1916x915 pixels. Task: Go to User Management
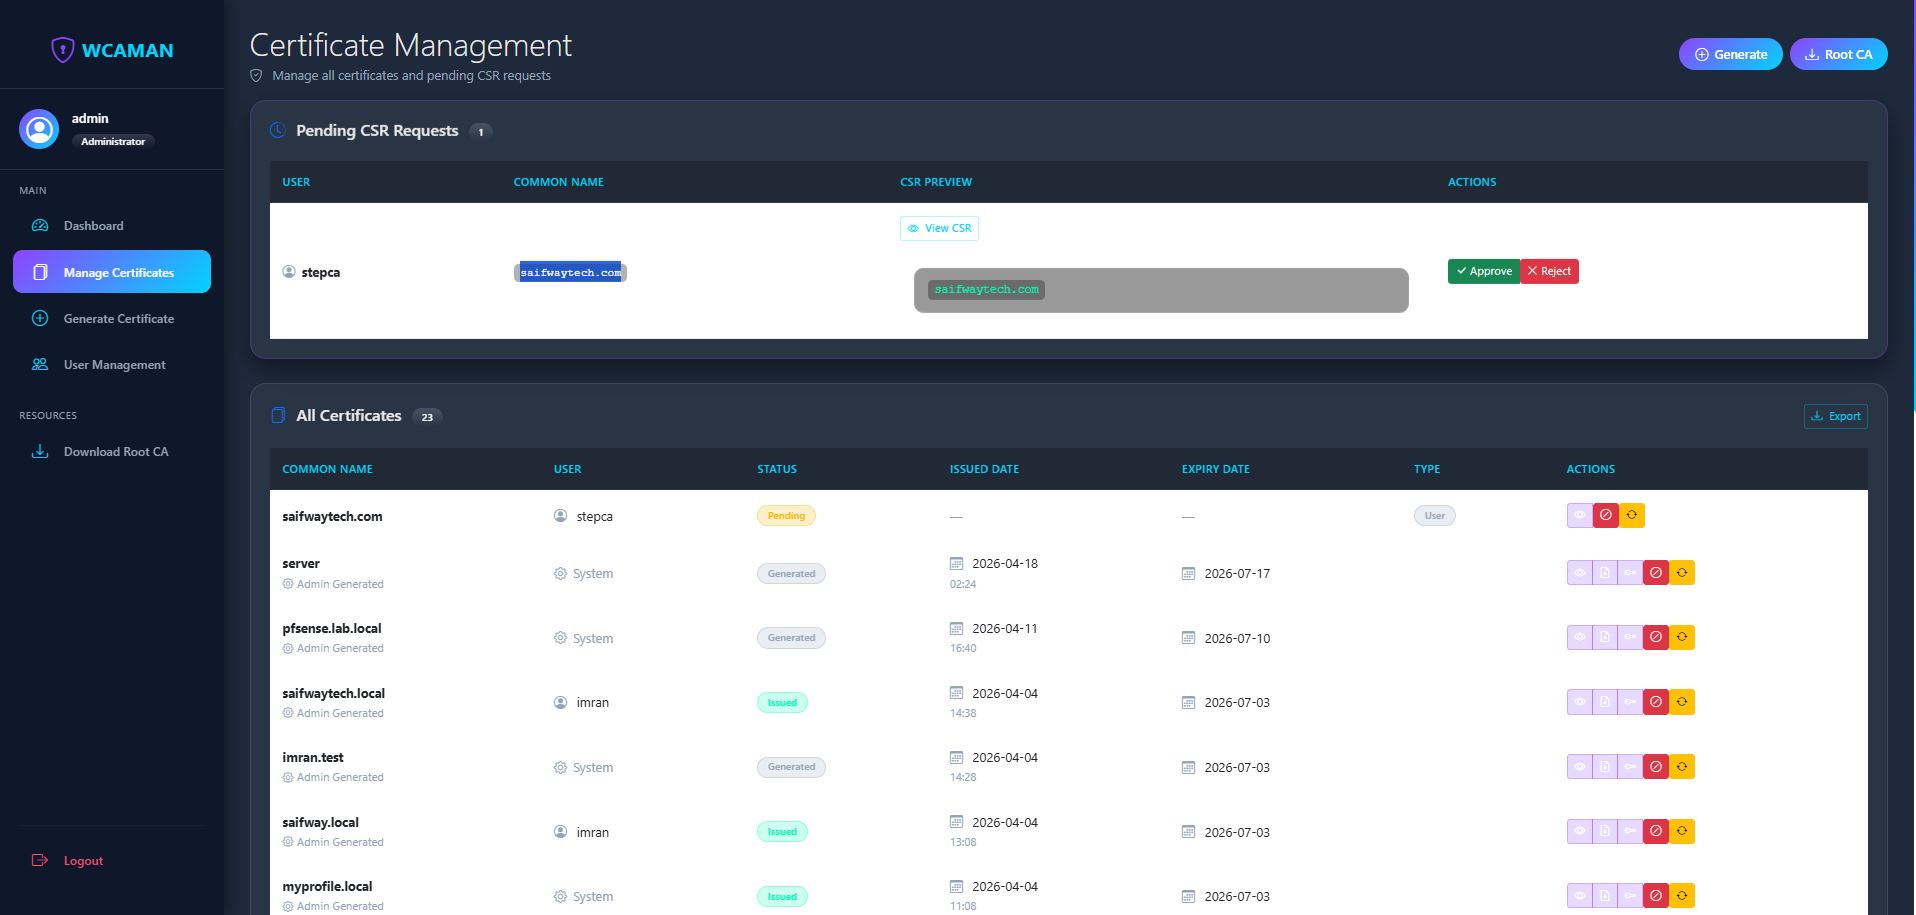click(x=112, y=365)
